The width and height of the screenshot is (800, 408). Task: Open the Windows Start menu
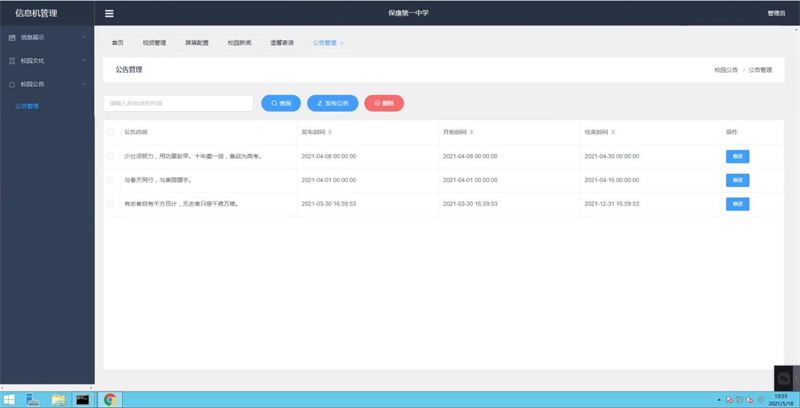[9, 400]
